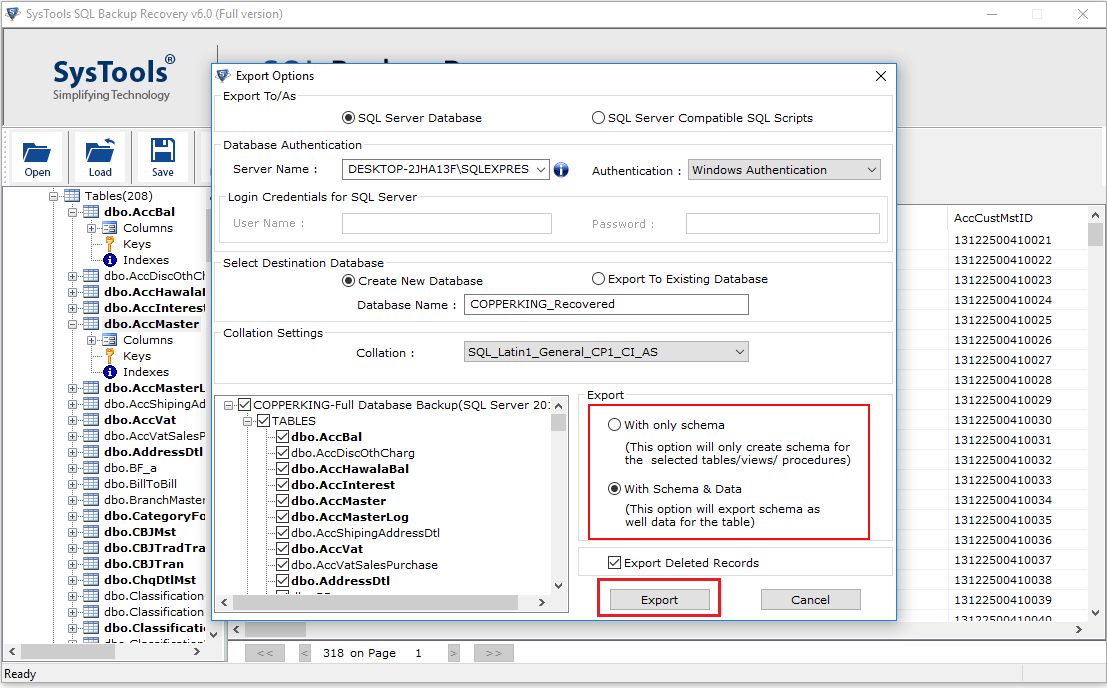The height and width of the screenshot is (688, 1107).
Task: Click the Indexes icon under dbo.AccMaster
Action: (x=109, y=372)
